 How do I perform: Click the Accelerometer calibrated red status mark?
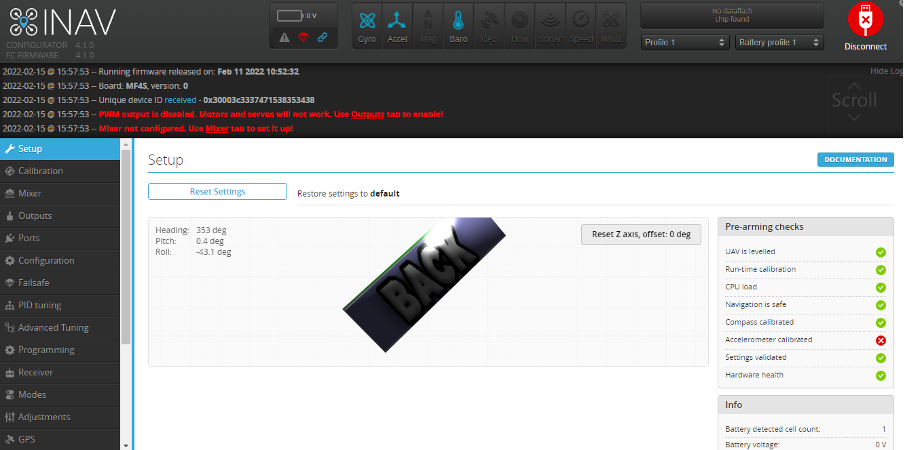[881, 340]
